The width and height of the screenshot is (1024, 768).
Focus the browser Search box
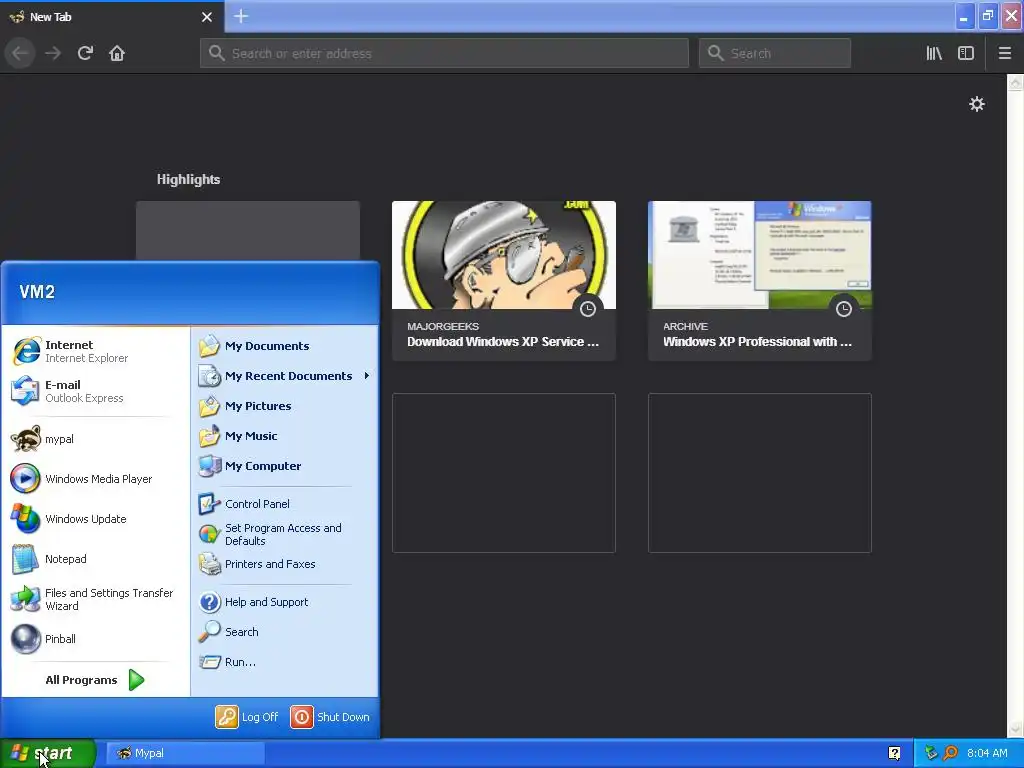pos(775,53)
